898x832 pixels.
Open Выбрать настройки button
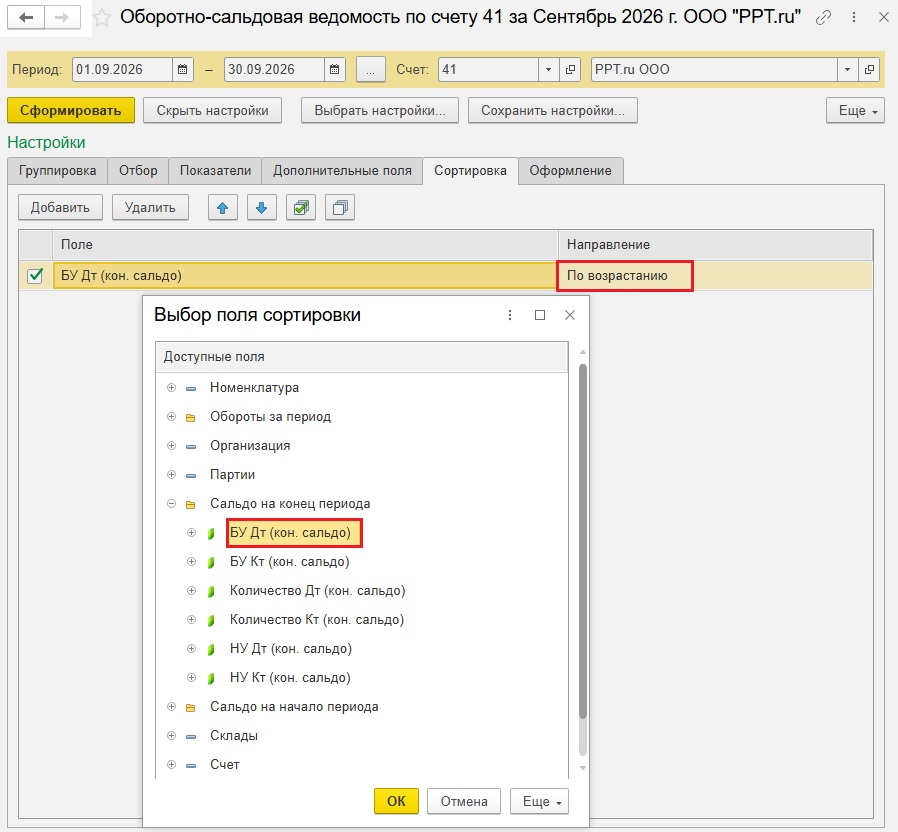(x=380, y=111)
